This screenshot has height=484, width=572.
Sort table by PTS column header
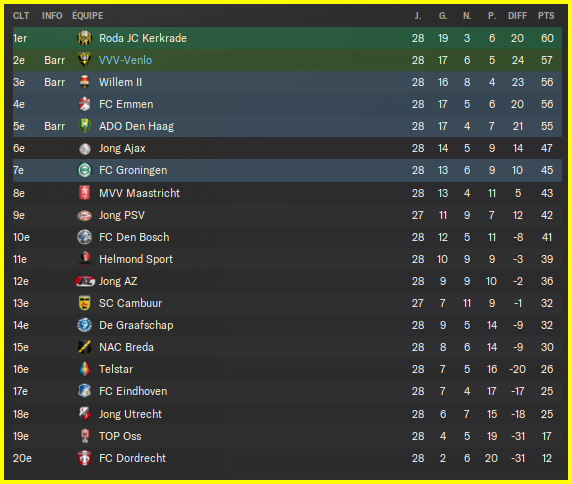click(x=546, y=16)
